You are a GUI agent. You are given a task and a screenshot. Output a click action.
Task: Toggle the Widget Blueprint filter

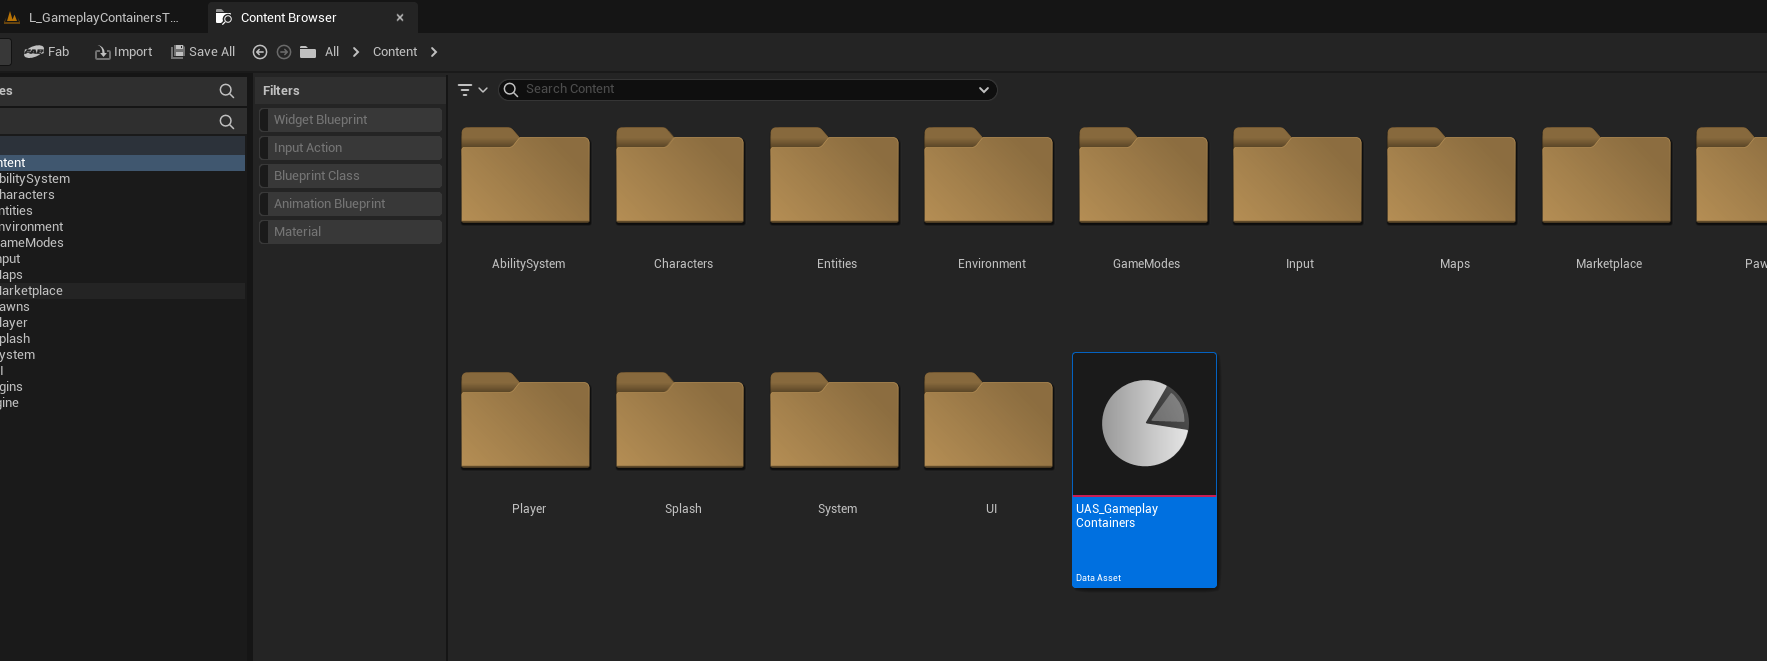pyautogui.click(x=350, y=120)
